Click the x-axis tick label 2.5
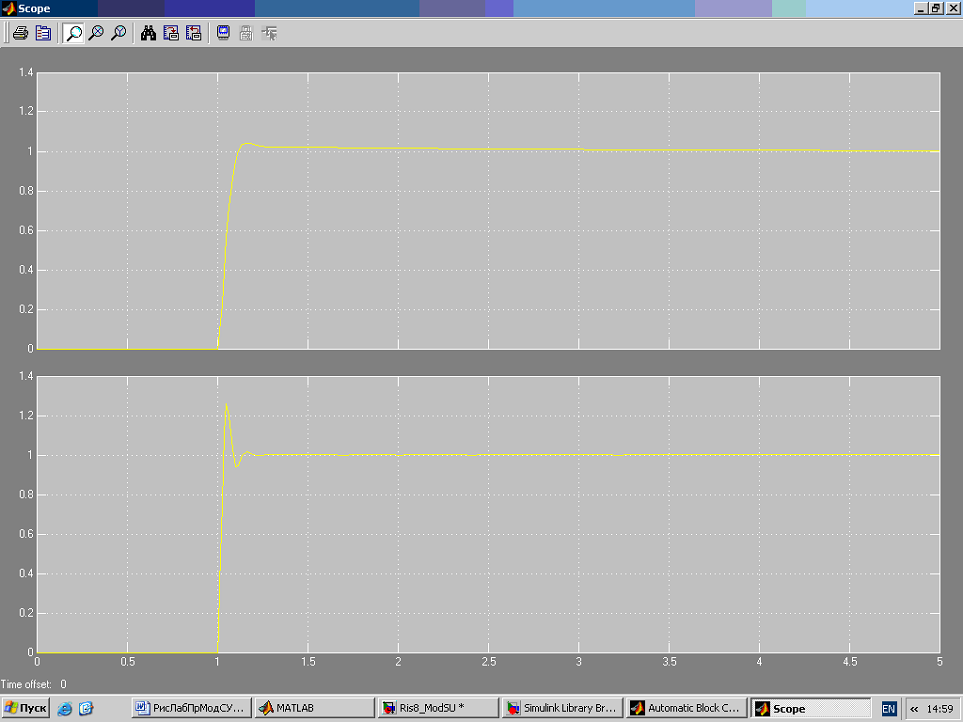 [x=488, y=662]
